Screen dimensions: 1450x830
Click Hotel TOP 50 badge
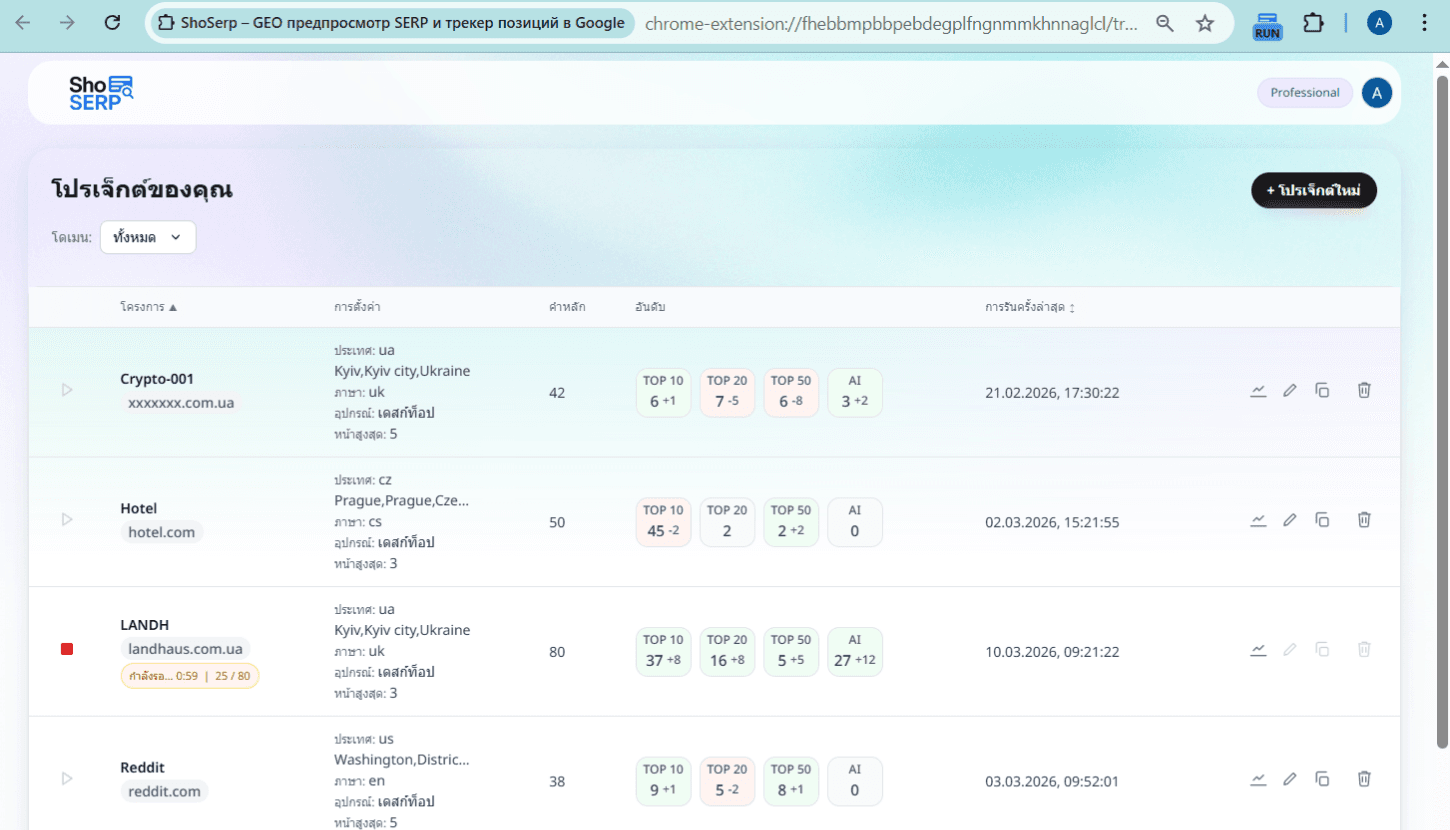[x=791, y=522]
